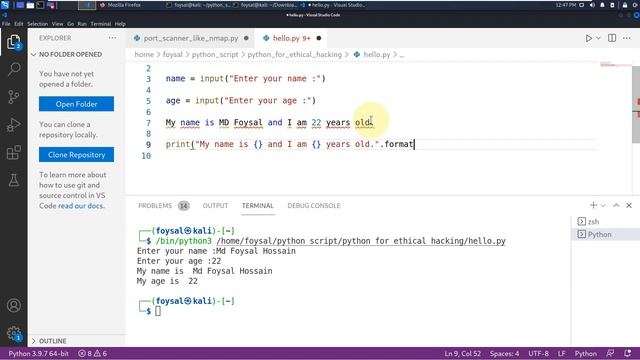Click unsaved dot on hello.py tab

[319, 38]
